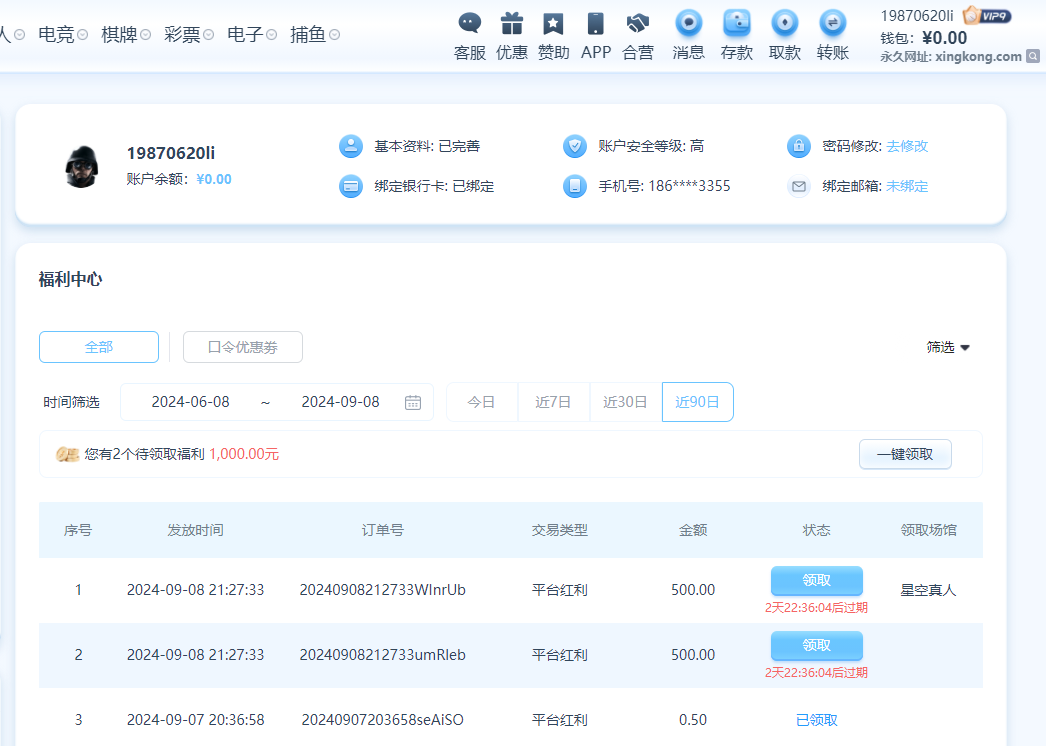Open the 客服 customer service chat icon
Image resolution: width=1046 pixels, height=746 pixels.
(469, 24)
